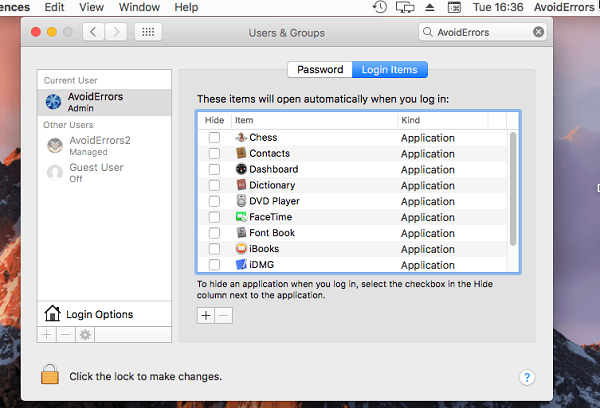Click the AvoidErrors name in the menu bar
Image resolution: width=600 pixels, height=408 pixels.
564,7
